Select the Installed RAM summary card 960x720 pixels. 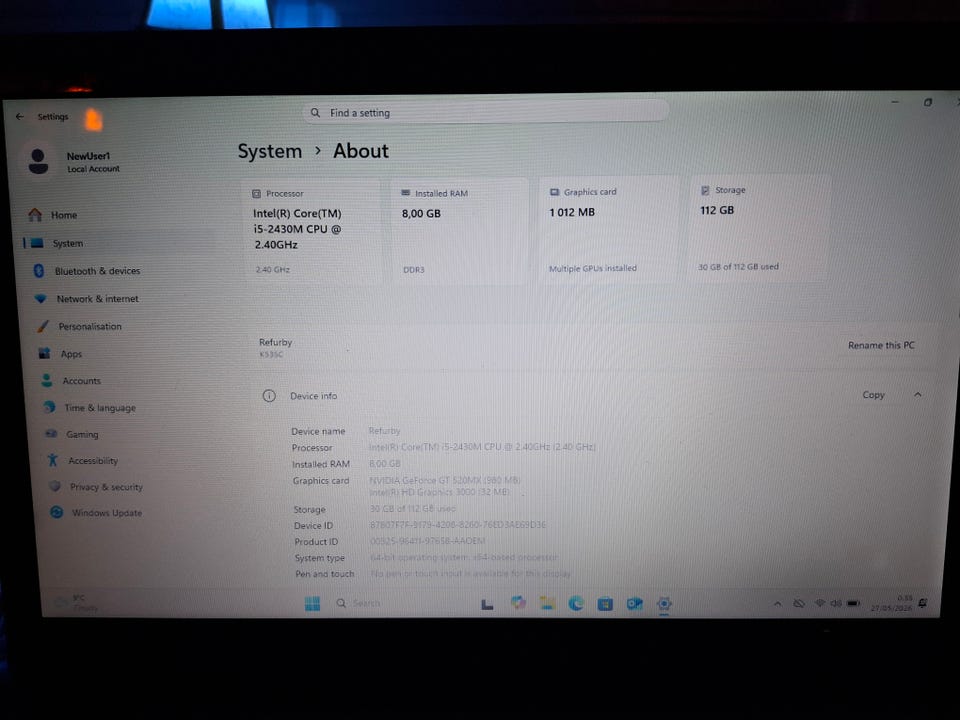[x=459, y=231]
